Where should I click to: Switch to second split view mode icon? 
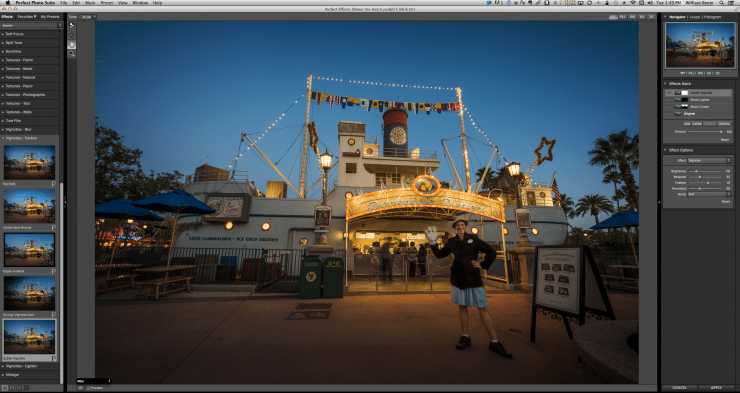tap(12, 388)
